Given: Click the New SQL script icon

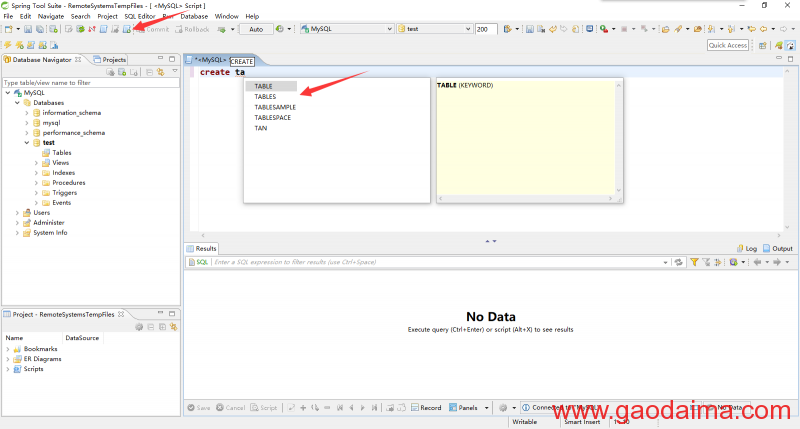Looking at the screenshot, I should coord(127,29).
